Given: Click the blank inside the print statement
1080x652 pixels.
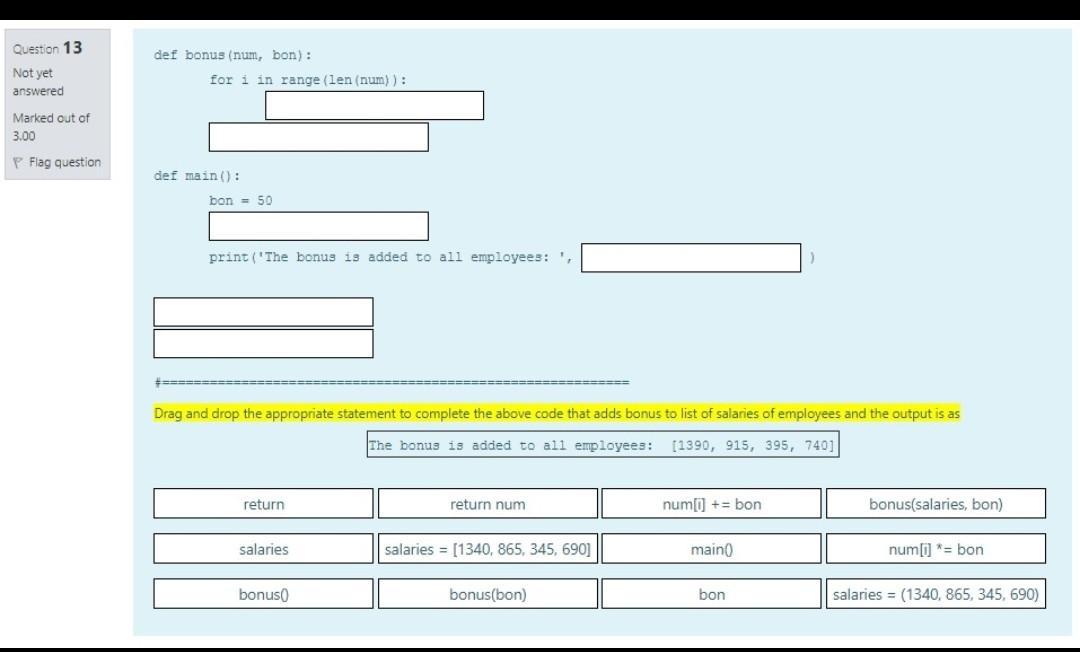Looking at the screenshot, I should tap(691, 257).
